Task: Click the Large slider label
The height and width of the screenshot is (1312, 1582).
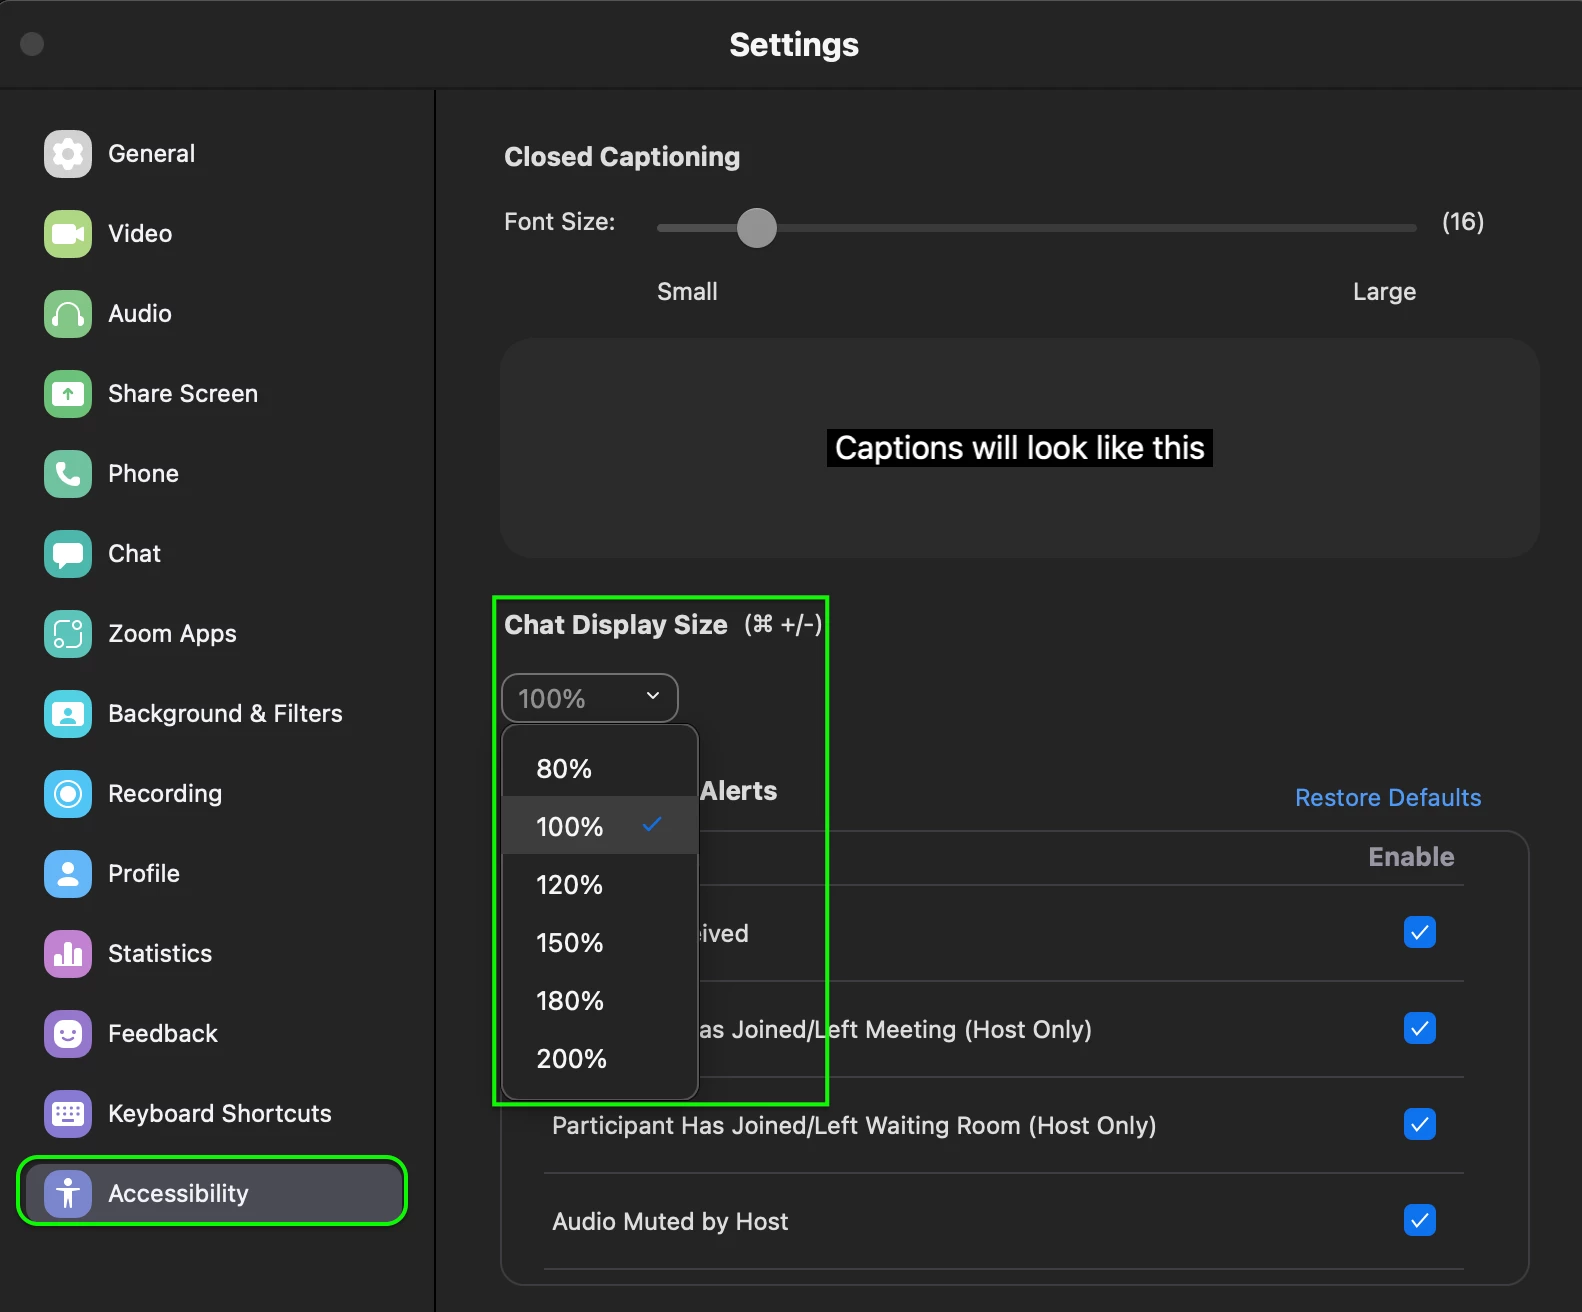Action: click(x=1384, y=292)
